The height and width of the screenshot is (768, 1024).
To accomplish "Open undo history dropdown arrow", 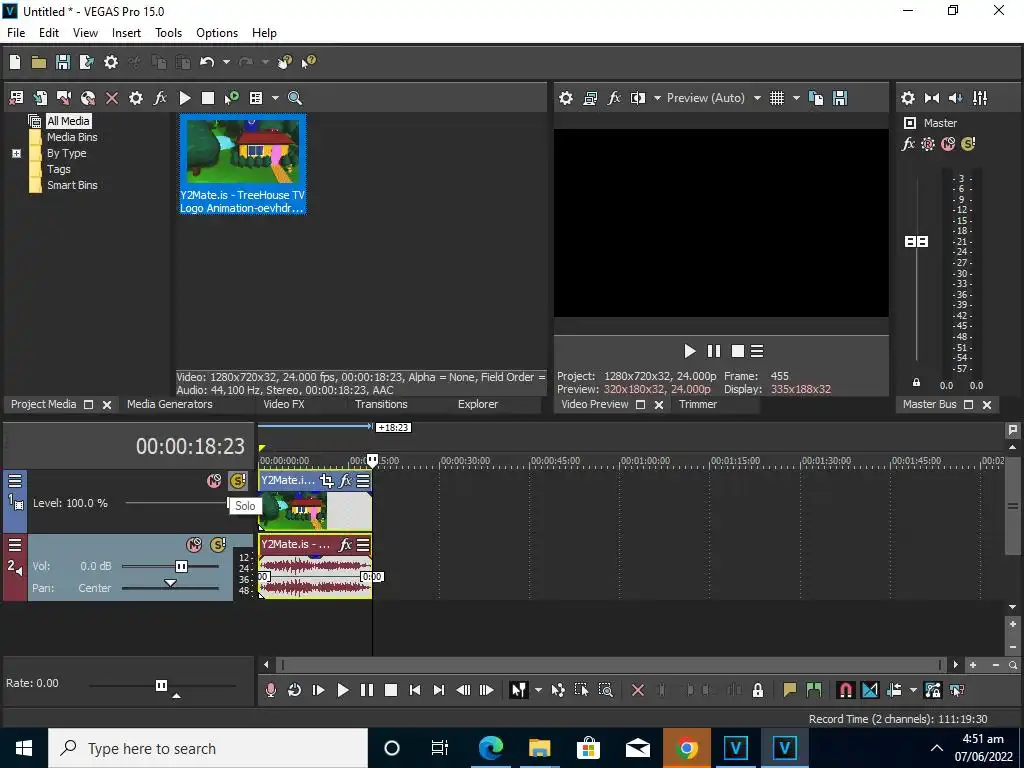I will pos(226,62).
